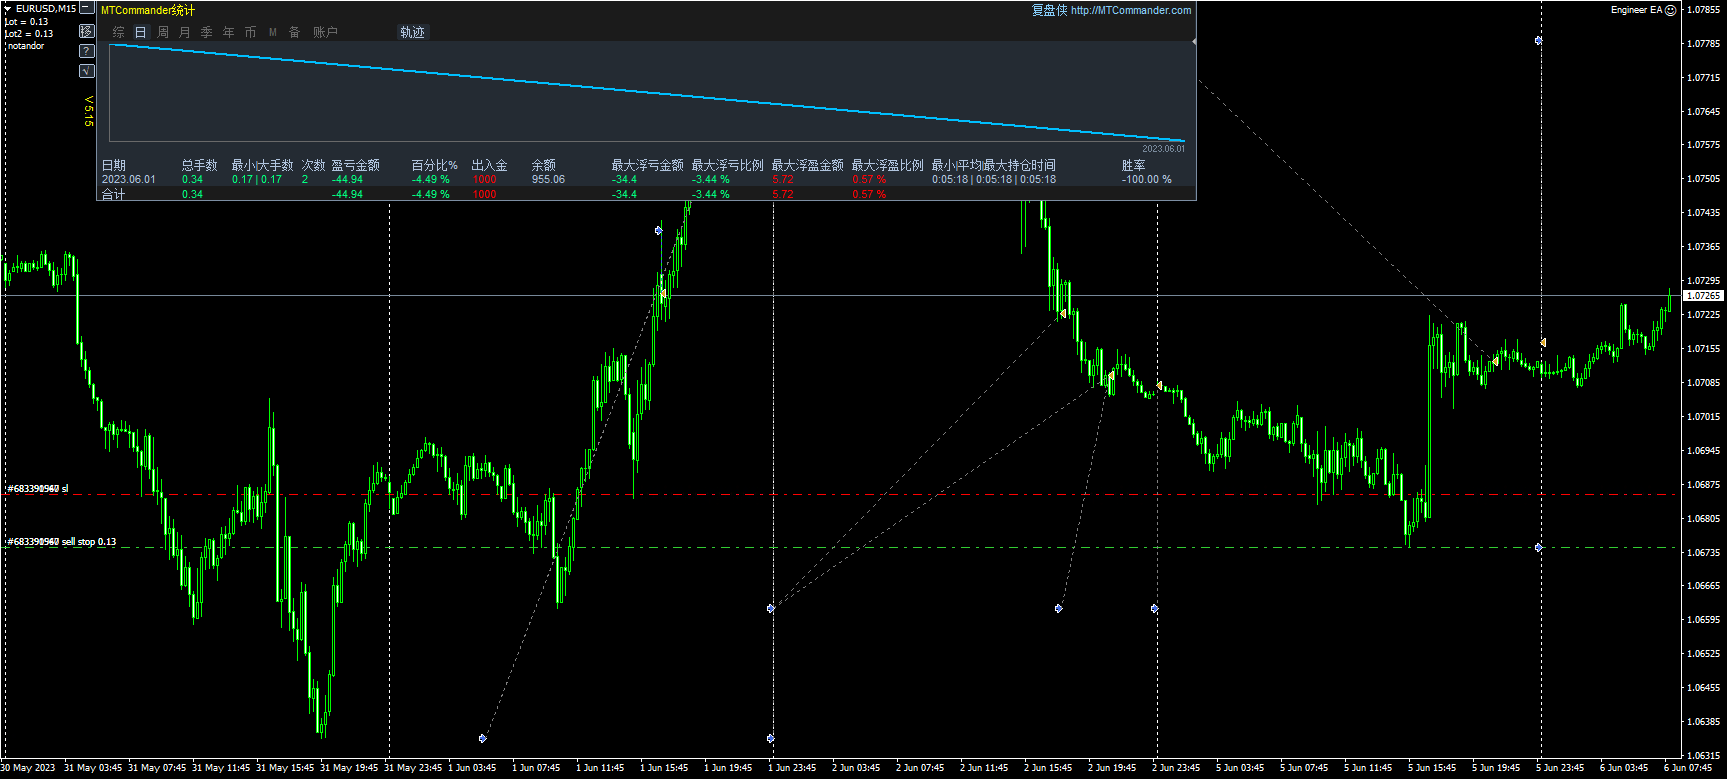Viewport: 1727px width, 779px height.
Task: Click the V 5.15 version label
Action: tap(88, 111)
